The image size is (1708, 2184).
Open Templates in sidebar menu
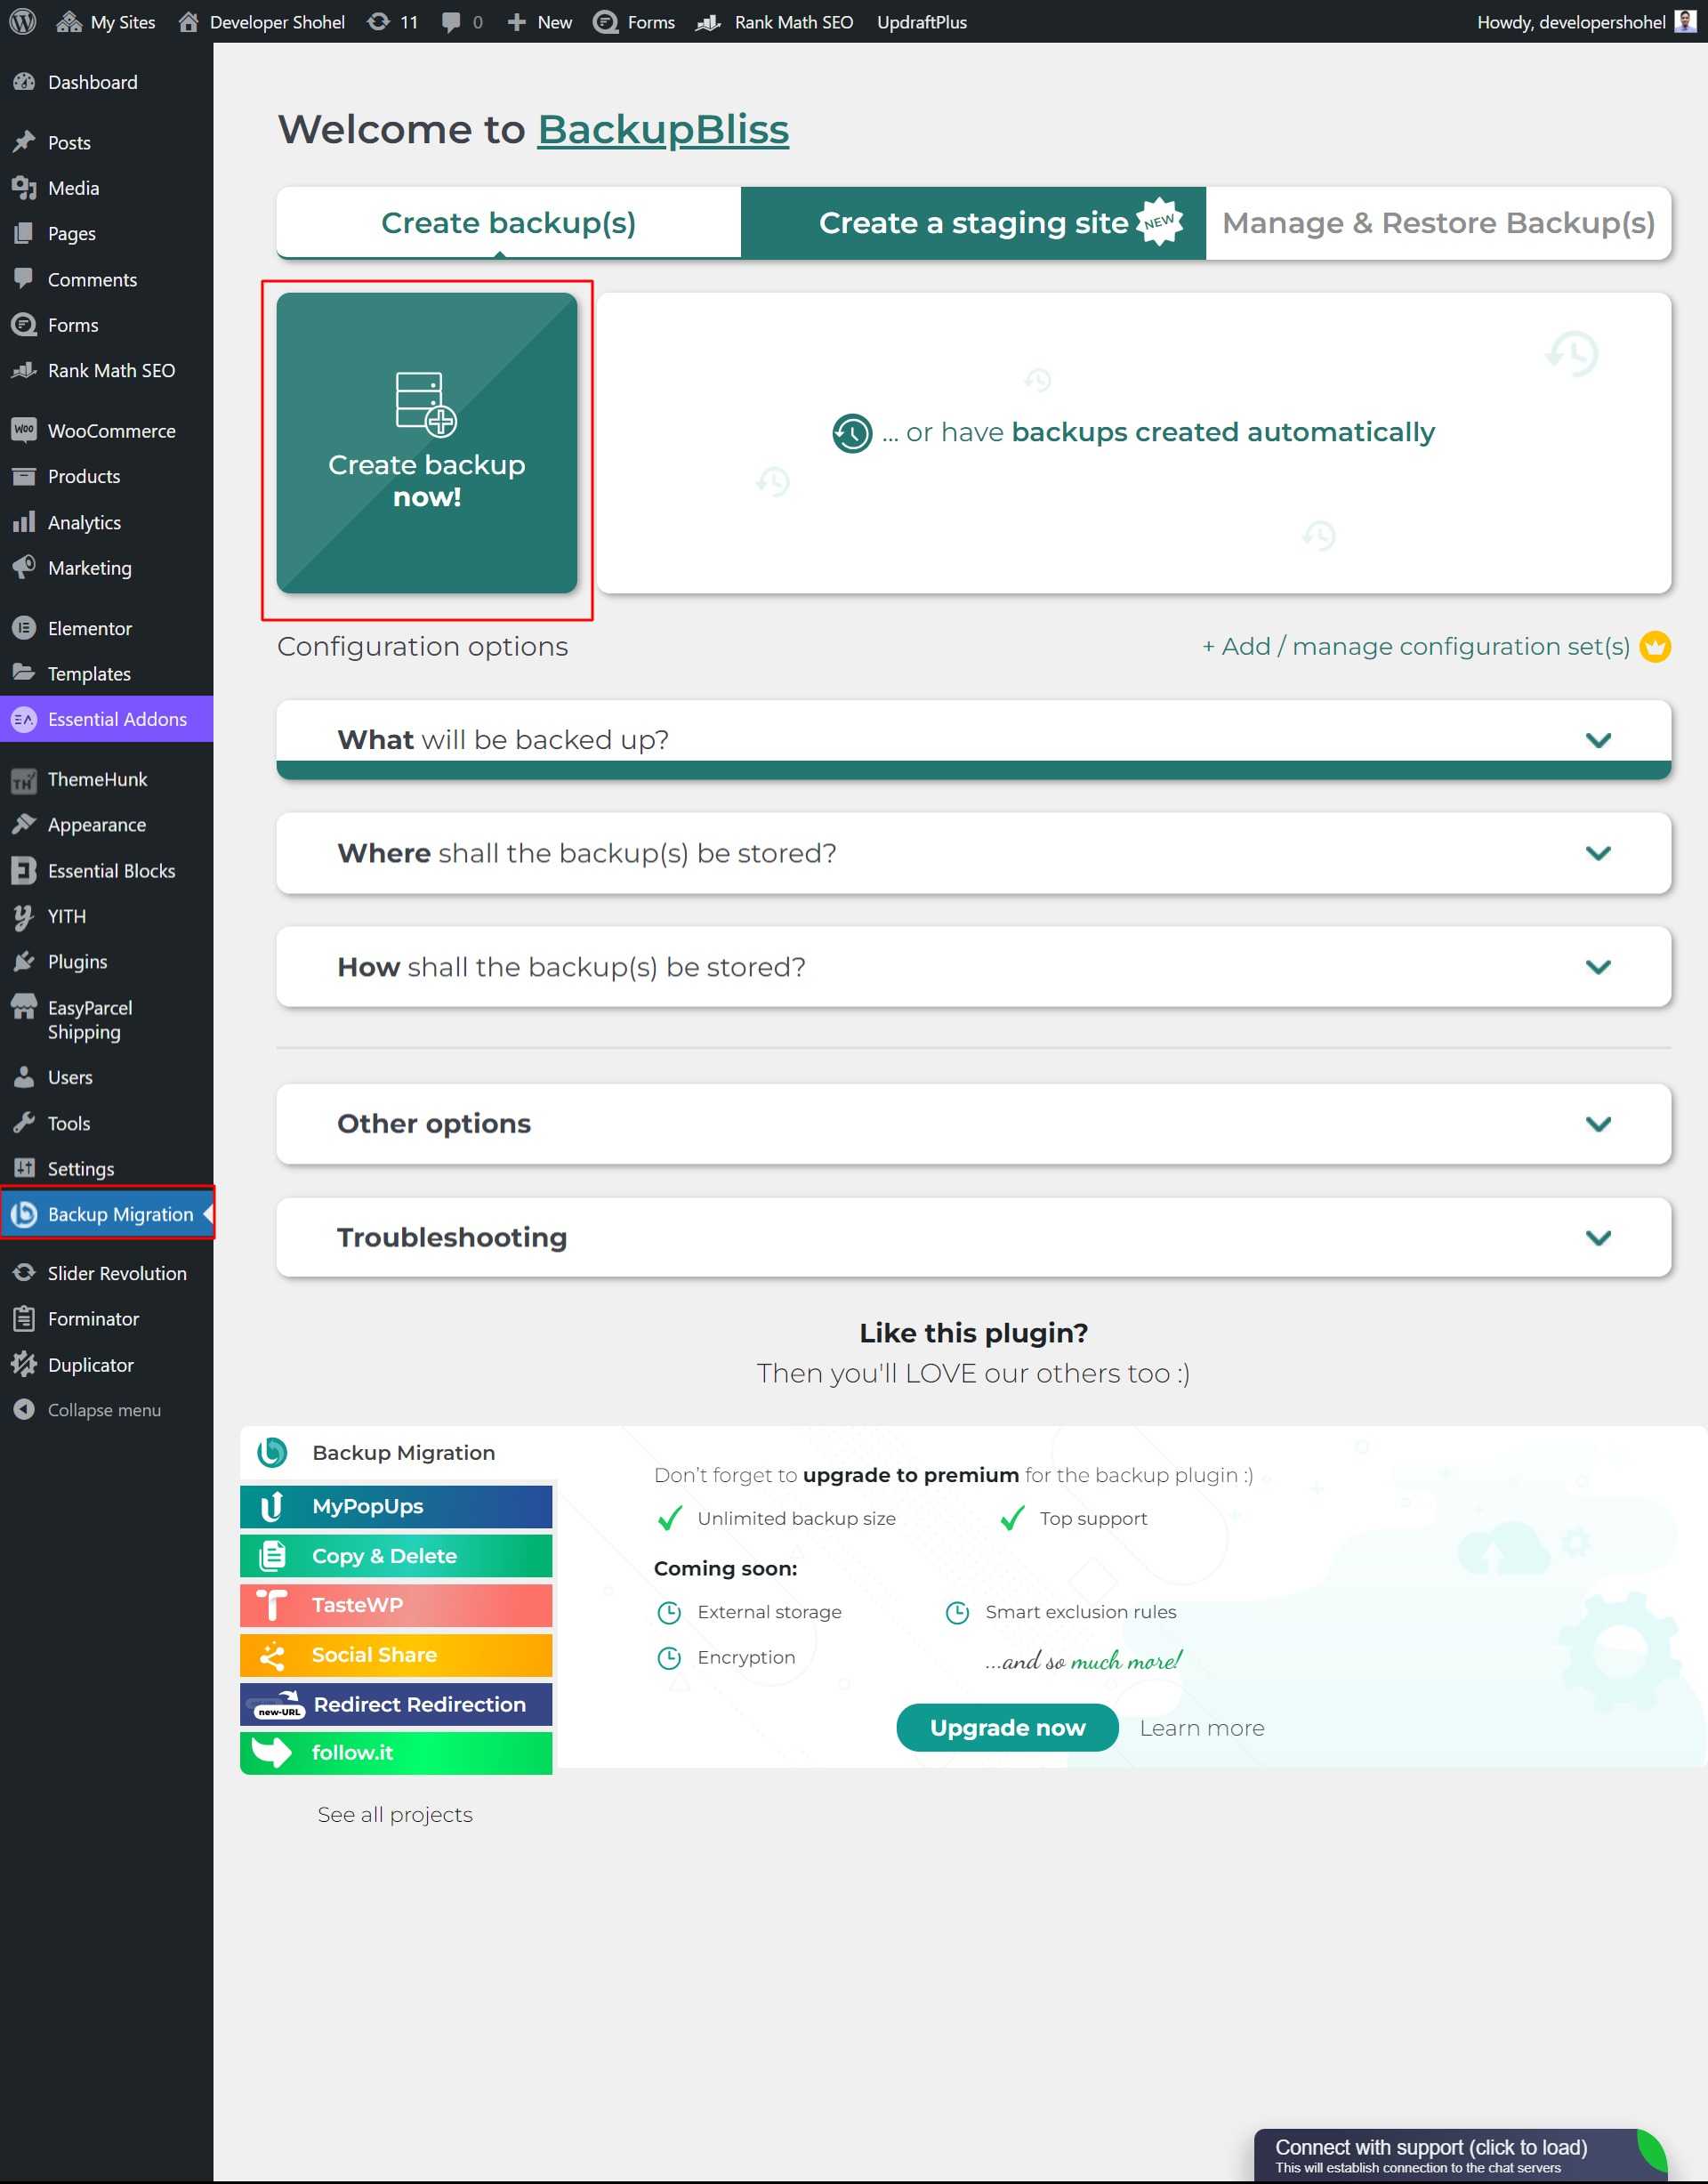[x=106, y=673]
